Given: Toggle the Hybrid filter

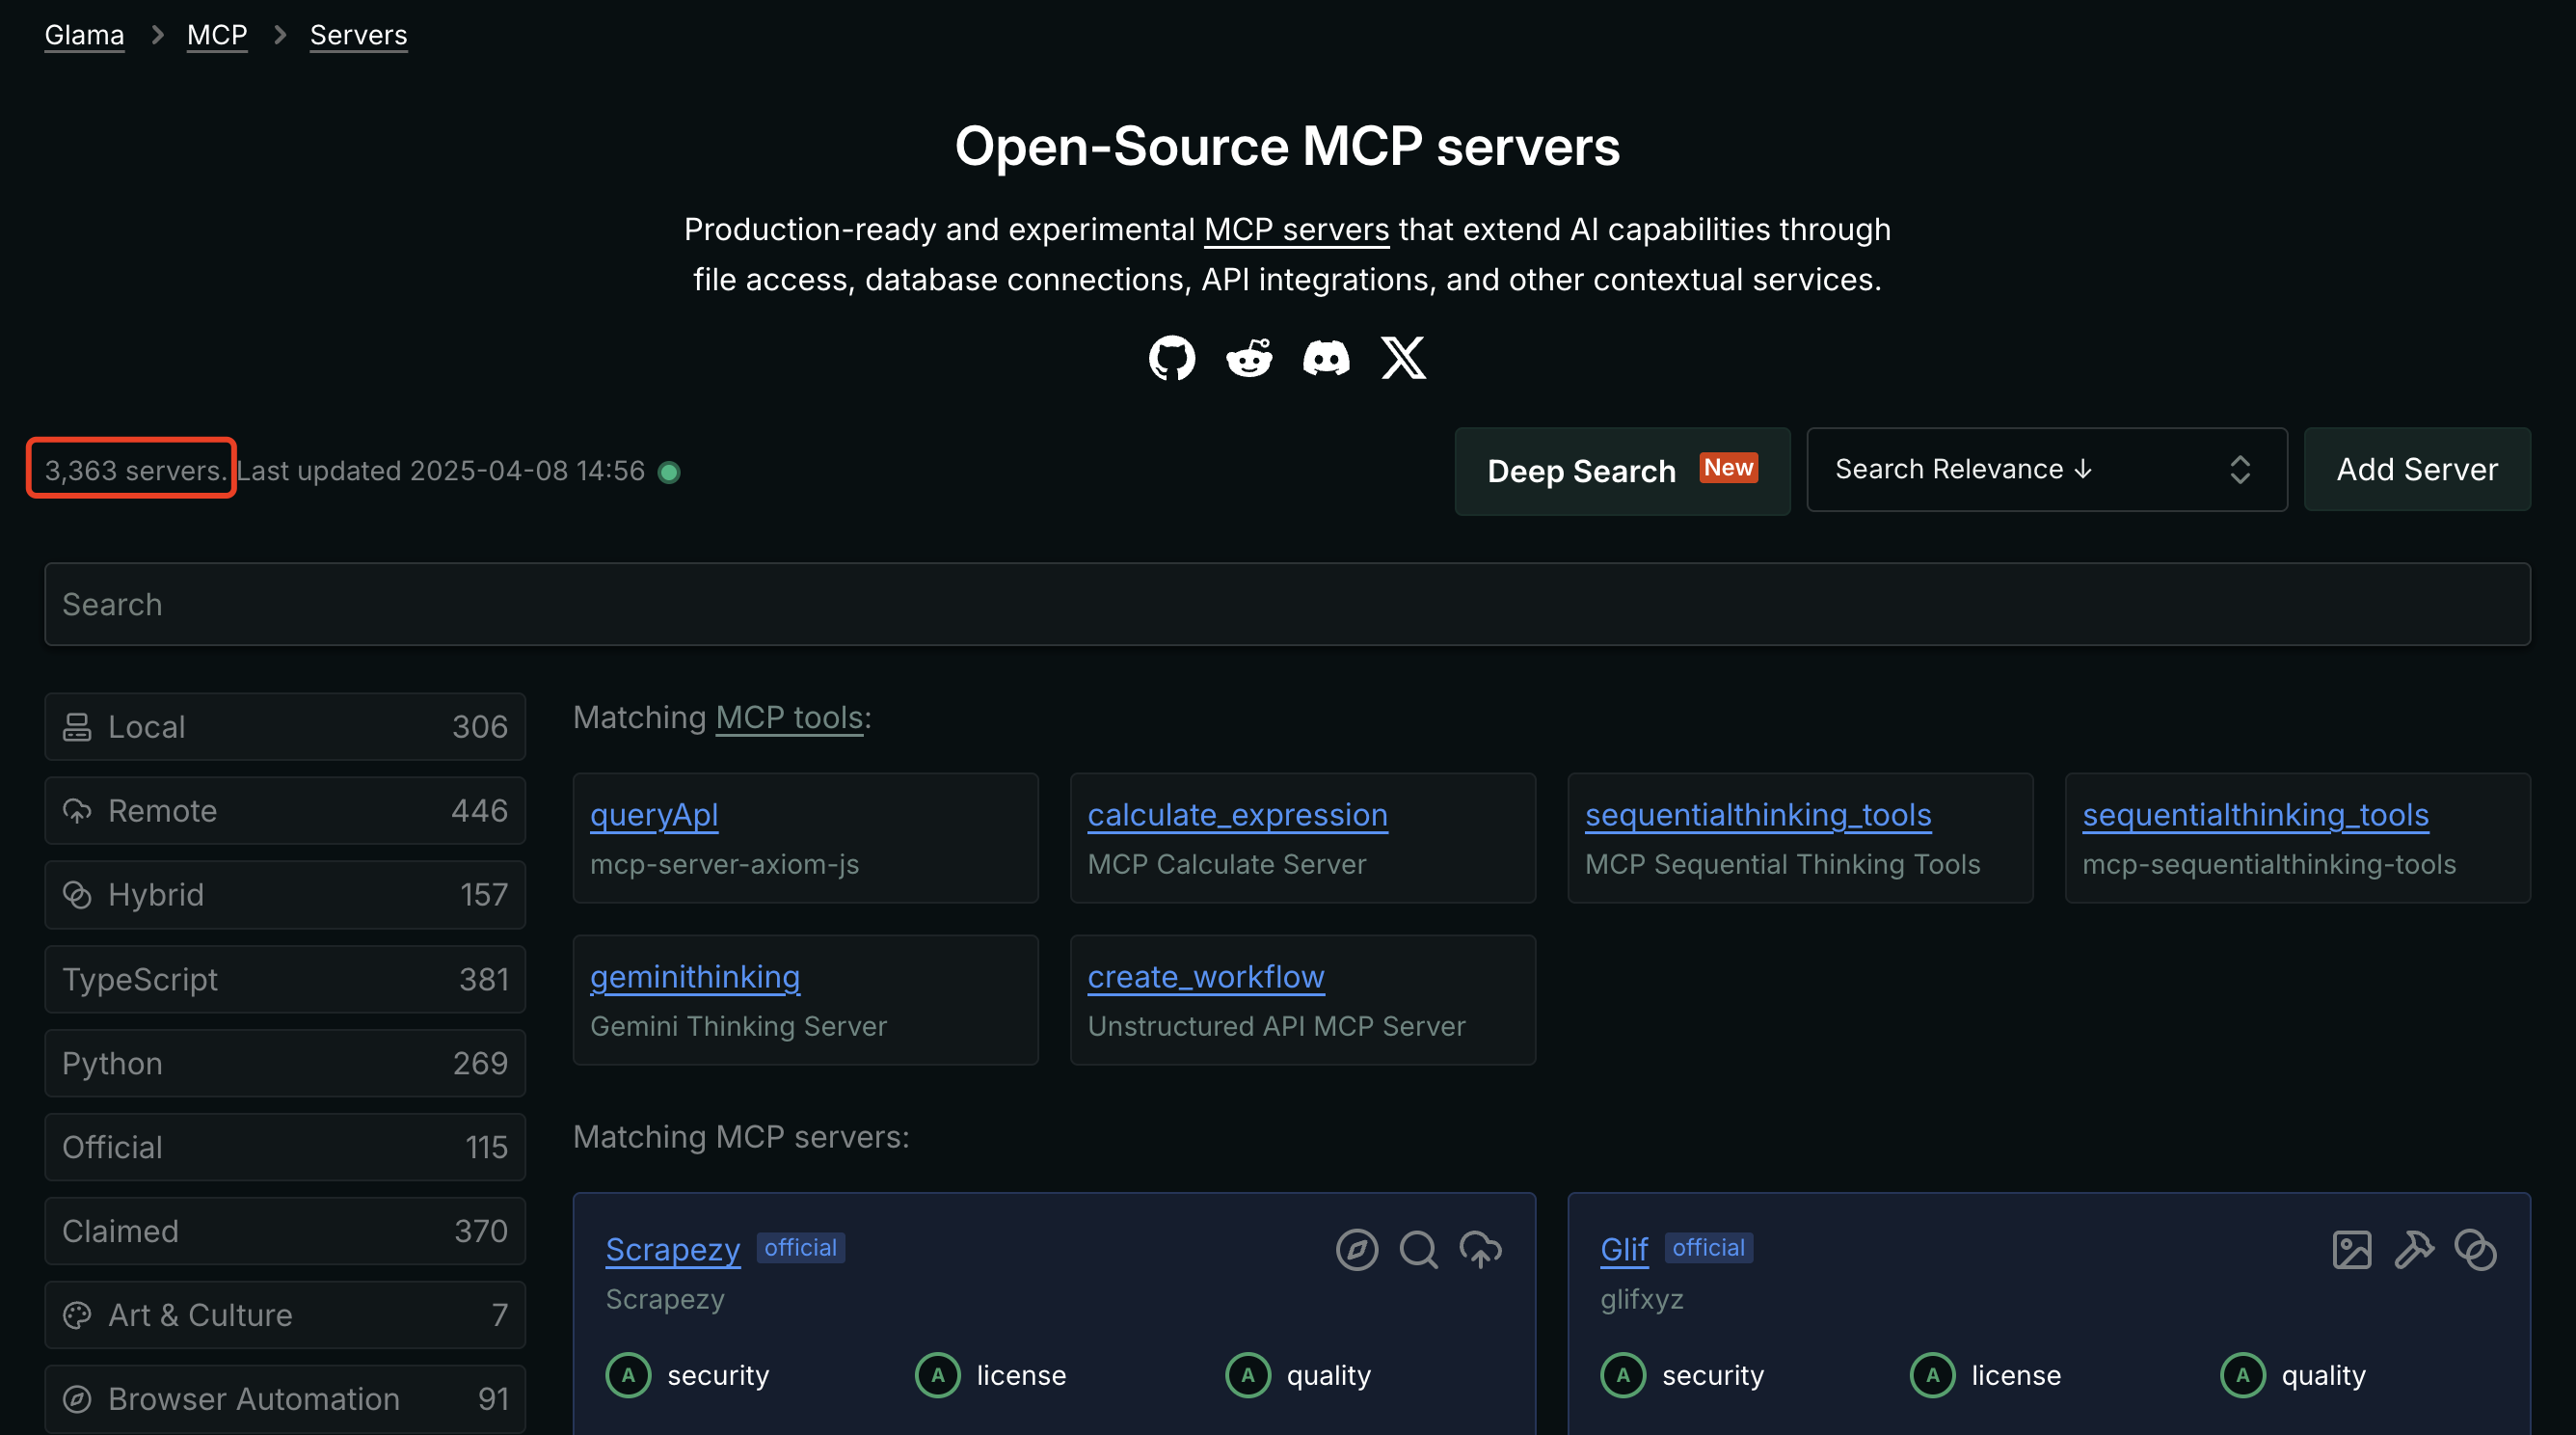Looking at the screenshot, I should click(x=285, y=895).
